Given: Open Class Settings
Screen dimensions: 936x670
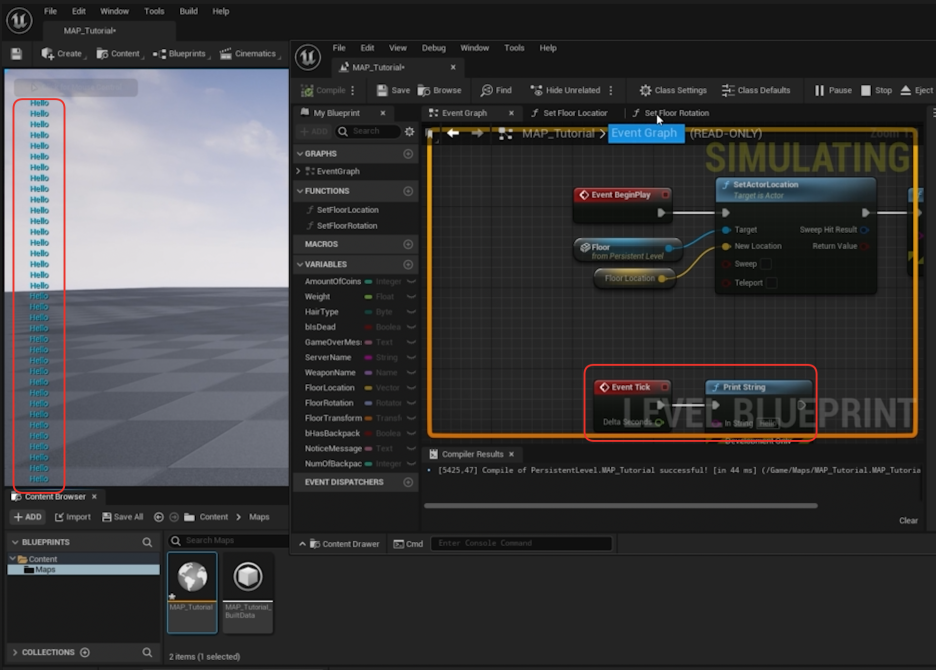Looking at the screenshot, I should point(673,90).
